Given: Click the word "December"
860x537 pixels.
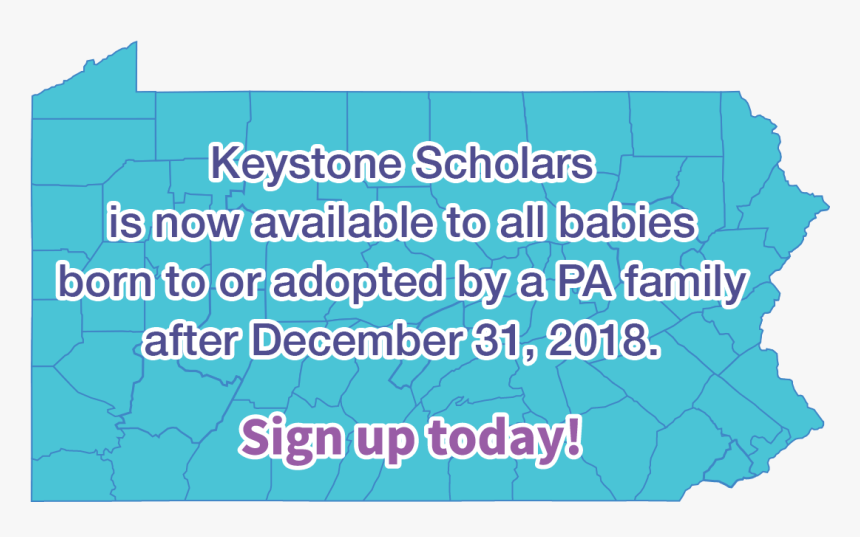Looking at the screenshot, I should [355, 339].
